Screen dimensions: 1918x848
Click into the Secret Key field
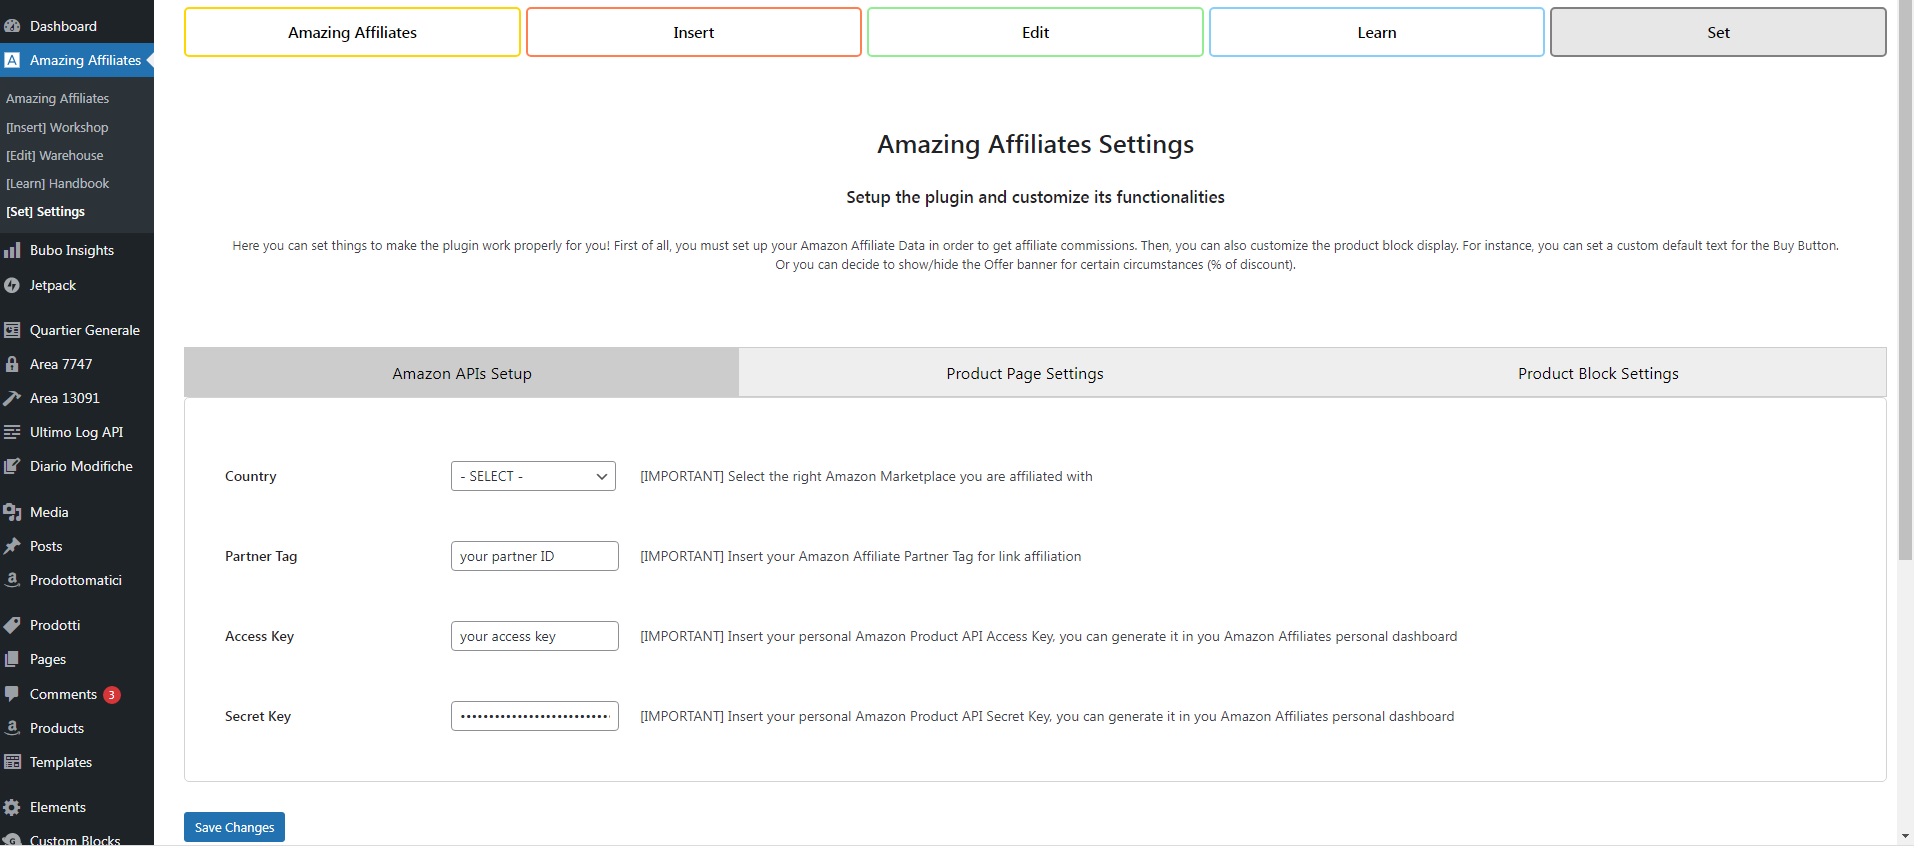click(534, 716)
